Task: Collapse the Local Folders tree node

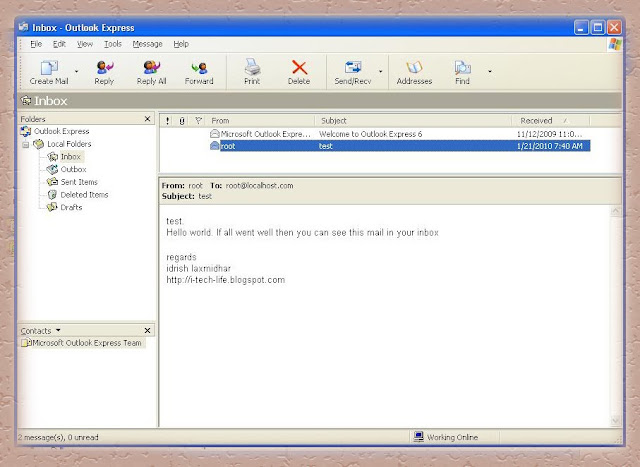Action: (x=25, y=144)
